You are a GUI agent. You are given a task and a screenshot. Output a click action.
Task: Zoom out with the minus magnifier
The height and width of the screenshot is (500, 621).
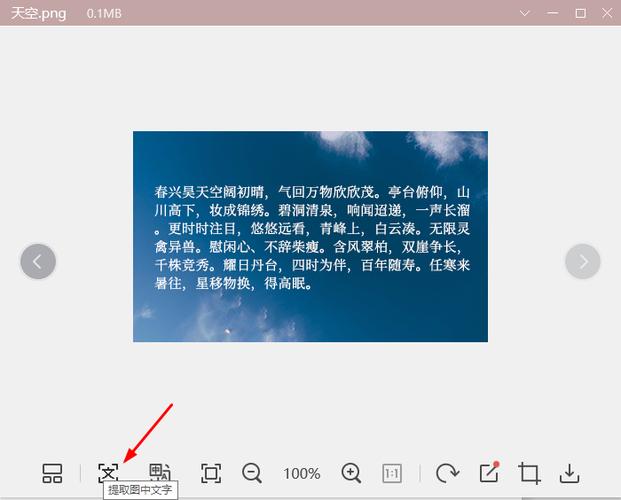252,473
